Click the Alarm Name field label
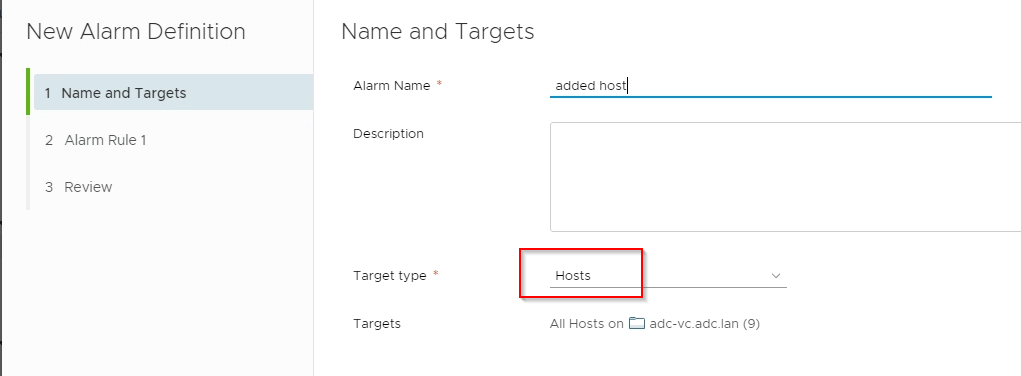Screen dimensions: 1021x376 (x=391, y=85)
